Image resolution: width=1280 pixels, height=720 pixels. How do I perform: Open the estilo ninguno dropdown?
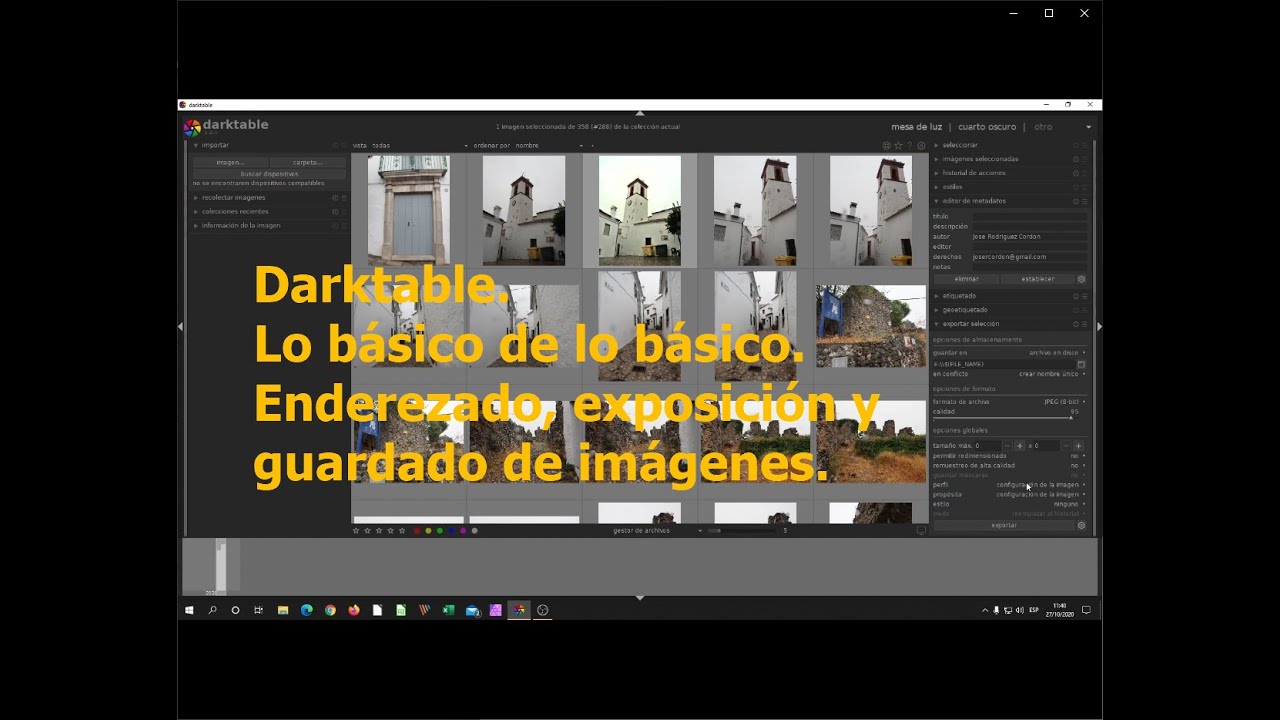[1008, 504]
